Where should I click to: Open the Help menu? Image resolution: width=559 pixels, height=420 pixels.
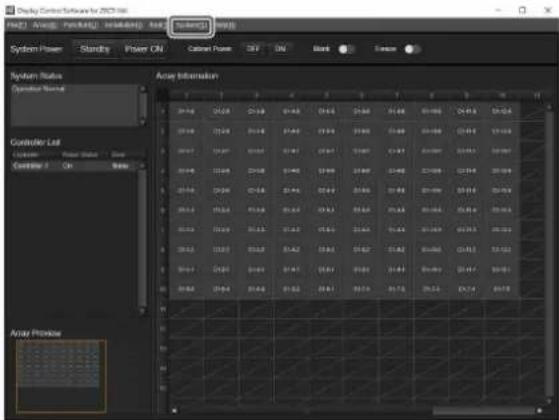(226, 26)
